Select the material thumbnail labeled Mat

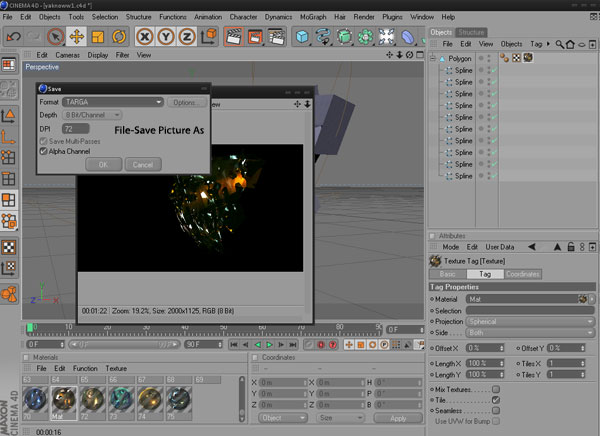click(64, 403)
